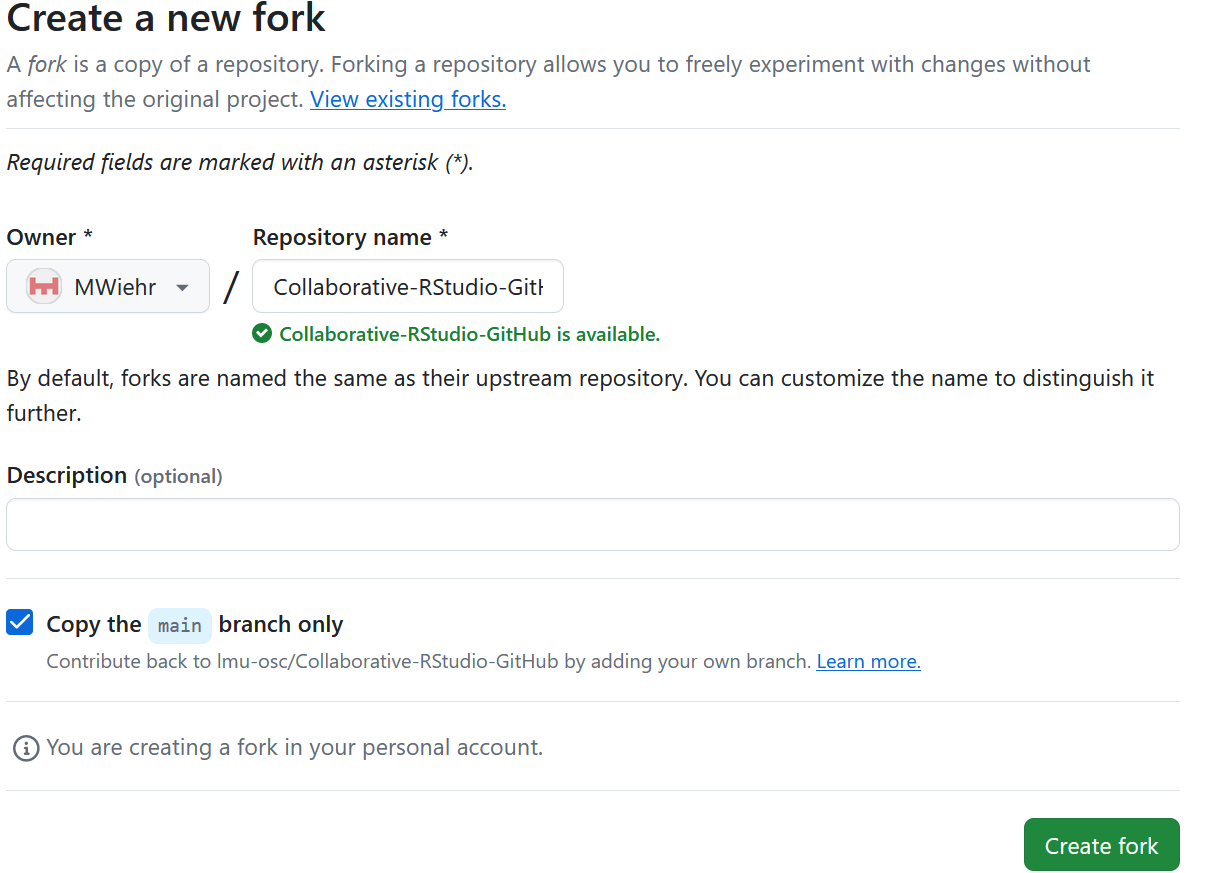The width and height of the screenshot is (1207, 873).
Task: Click the info circle icon near bottom
Action: click(x=25, y=747)
